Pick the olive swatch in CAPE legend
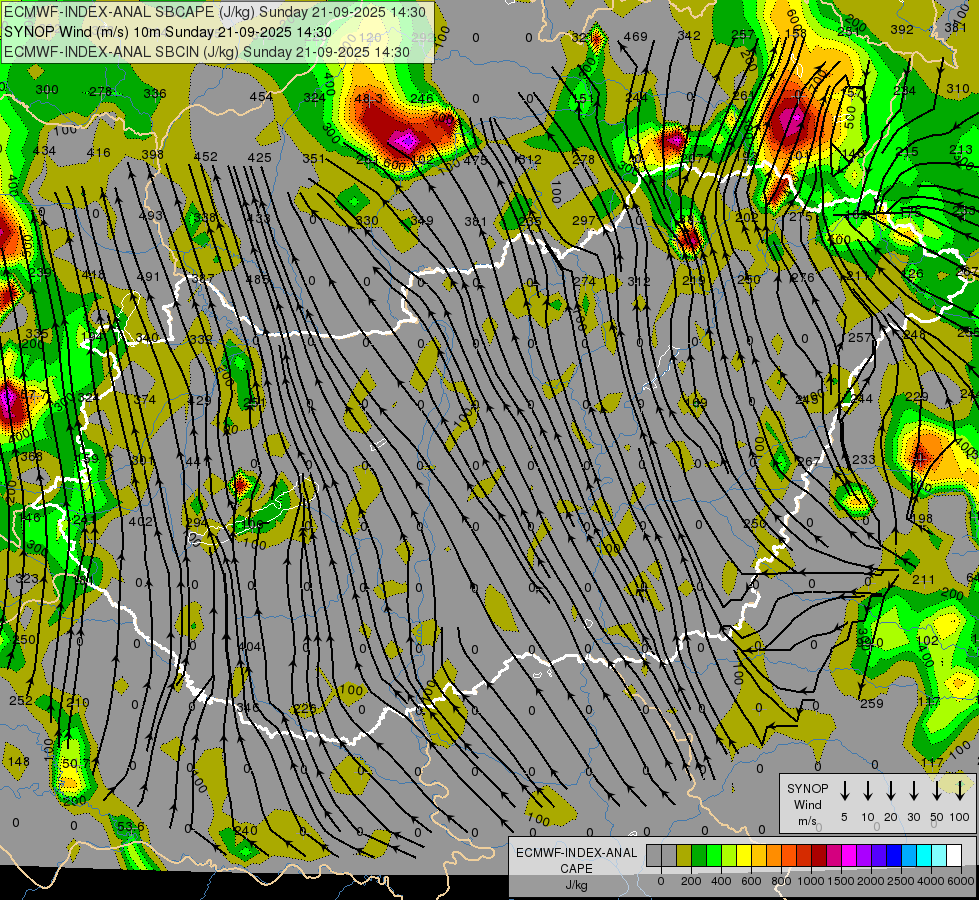 click(684, 855)
